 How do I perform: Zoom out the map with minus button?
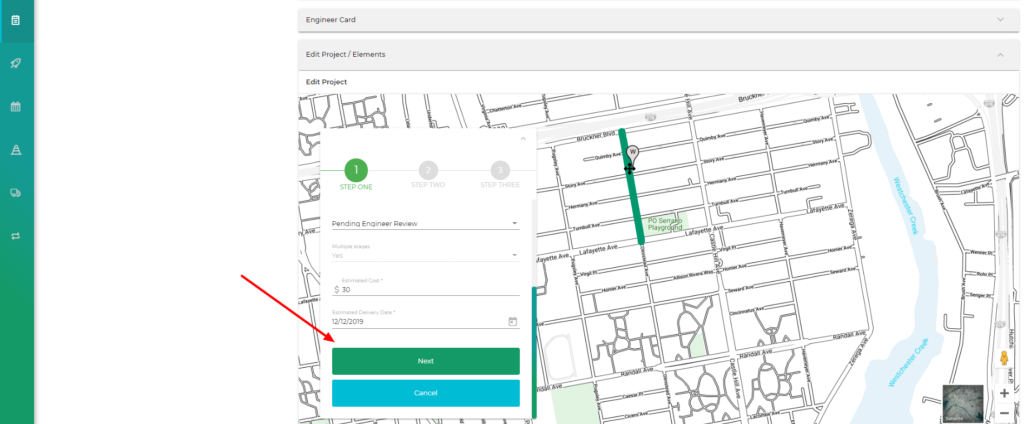point(1004,413)
